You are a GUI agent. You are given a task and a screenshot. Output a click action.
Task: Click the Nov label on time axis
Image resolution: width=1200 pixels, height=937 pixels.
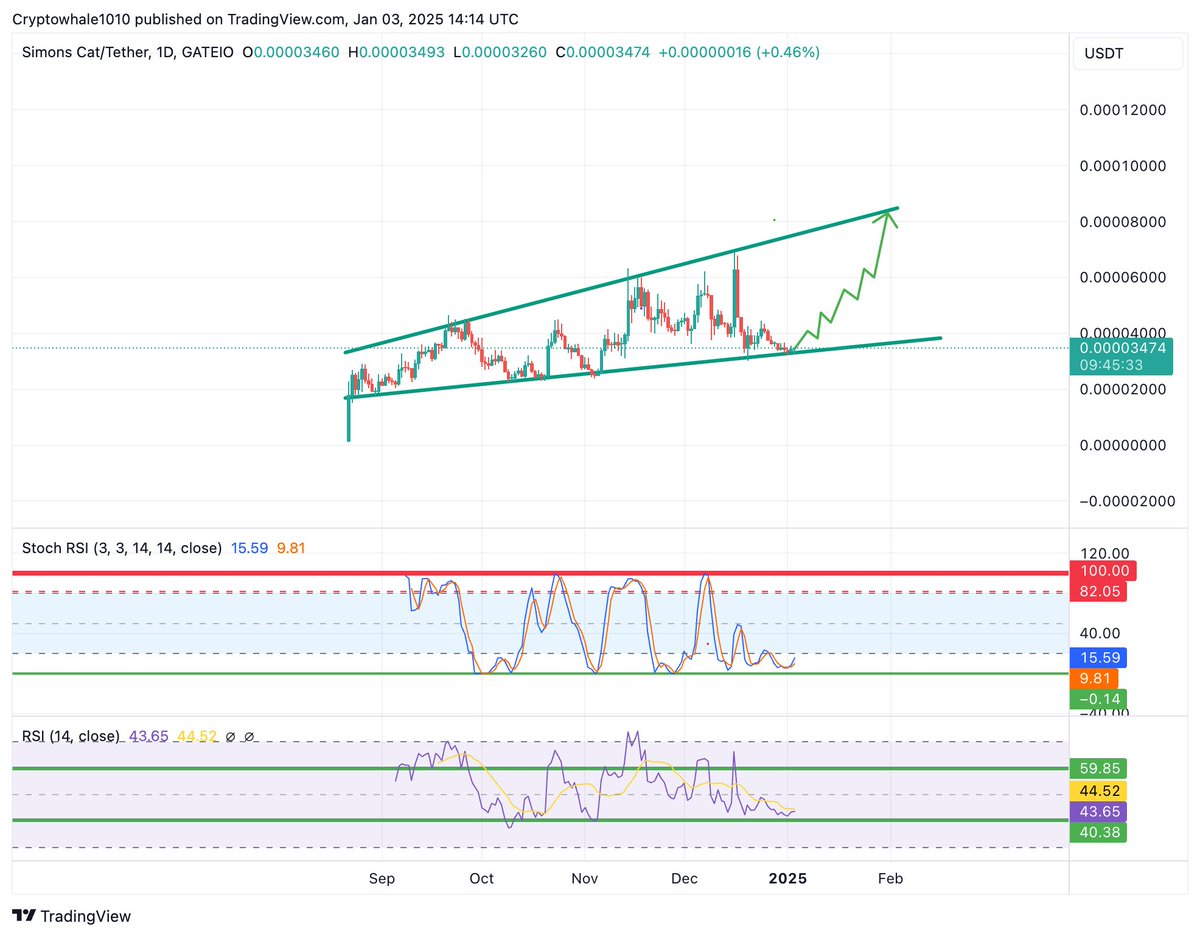[585, 879]
